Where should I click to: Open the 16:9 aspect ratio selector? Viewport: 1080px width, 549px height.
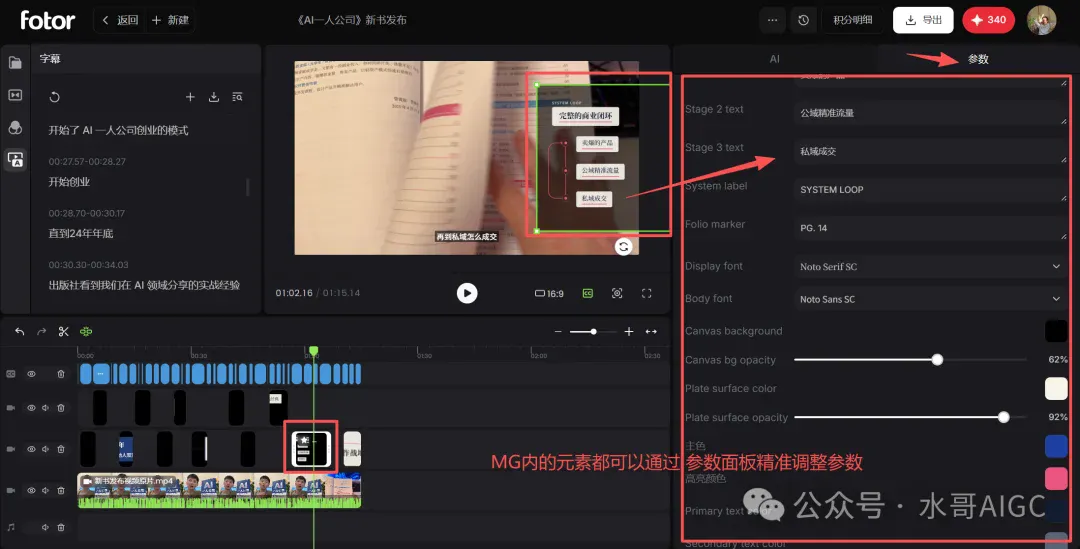tap(549, 293)
